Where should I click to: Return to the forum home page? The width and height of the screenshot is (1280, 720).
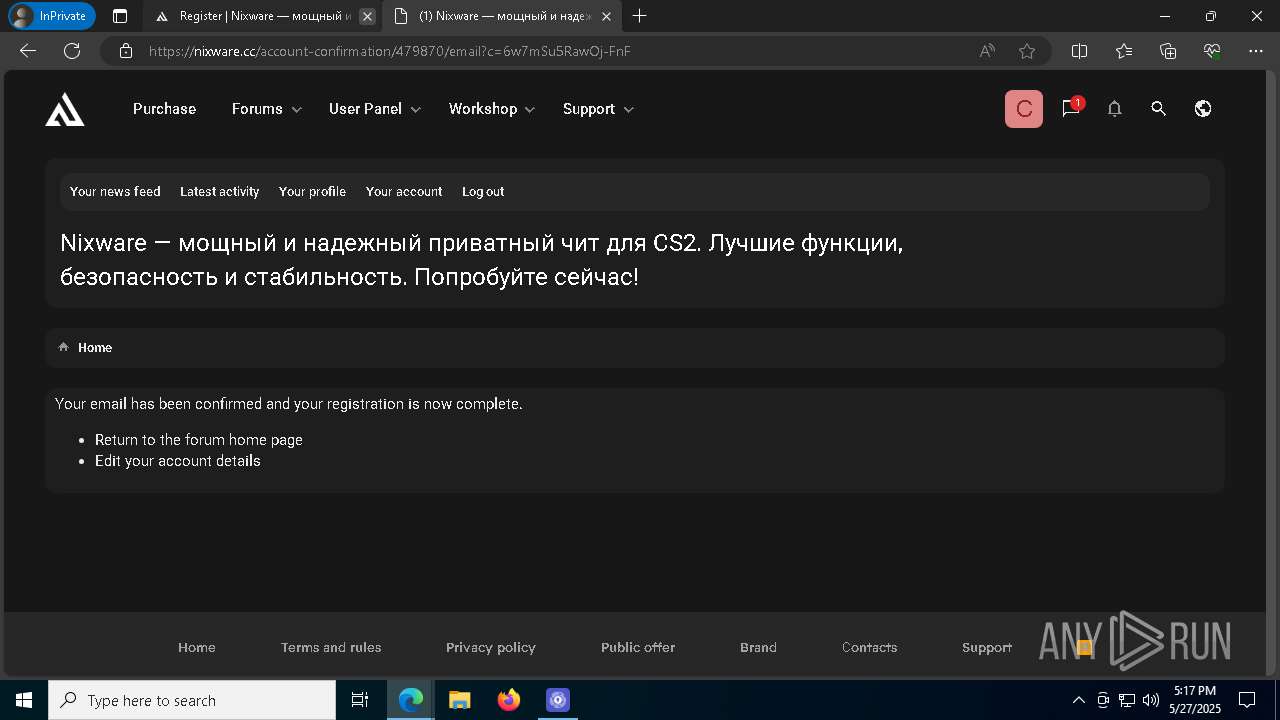[199, 440]
